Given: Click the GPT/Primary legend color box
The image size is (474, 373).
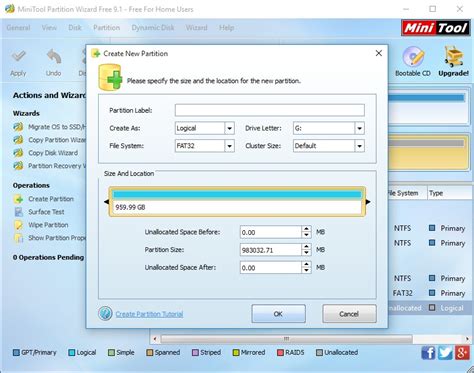Looking at the screenshot, I should point(16,353).
